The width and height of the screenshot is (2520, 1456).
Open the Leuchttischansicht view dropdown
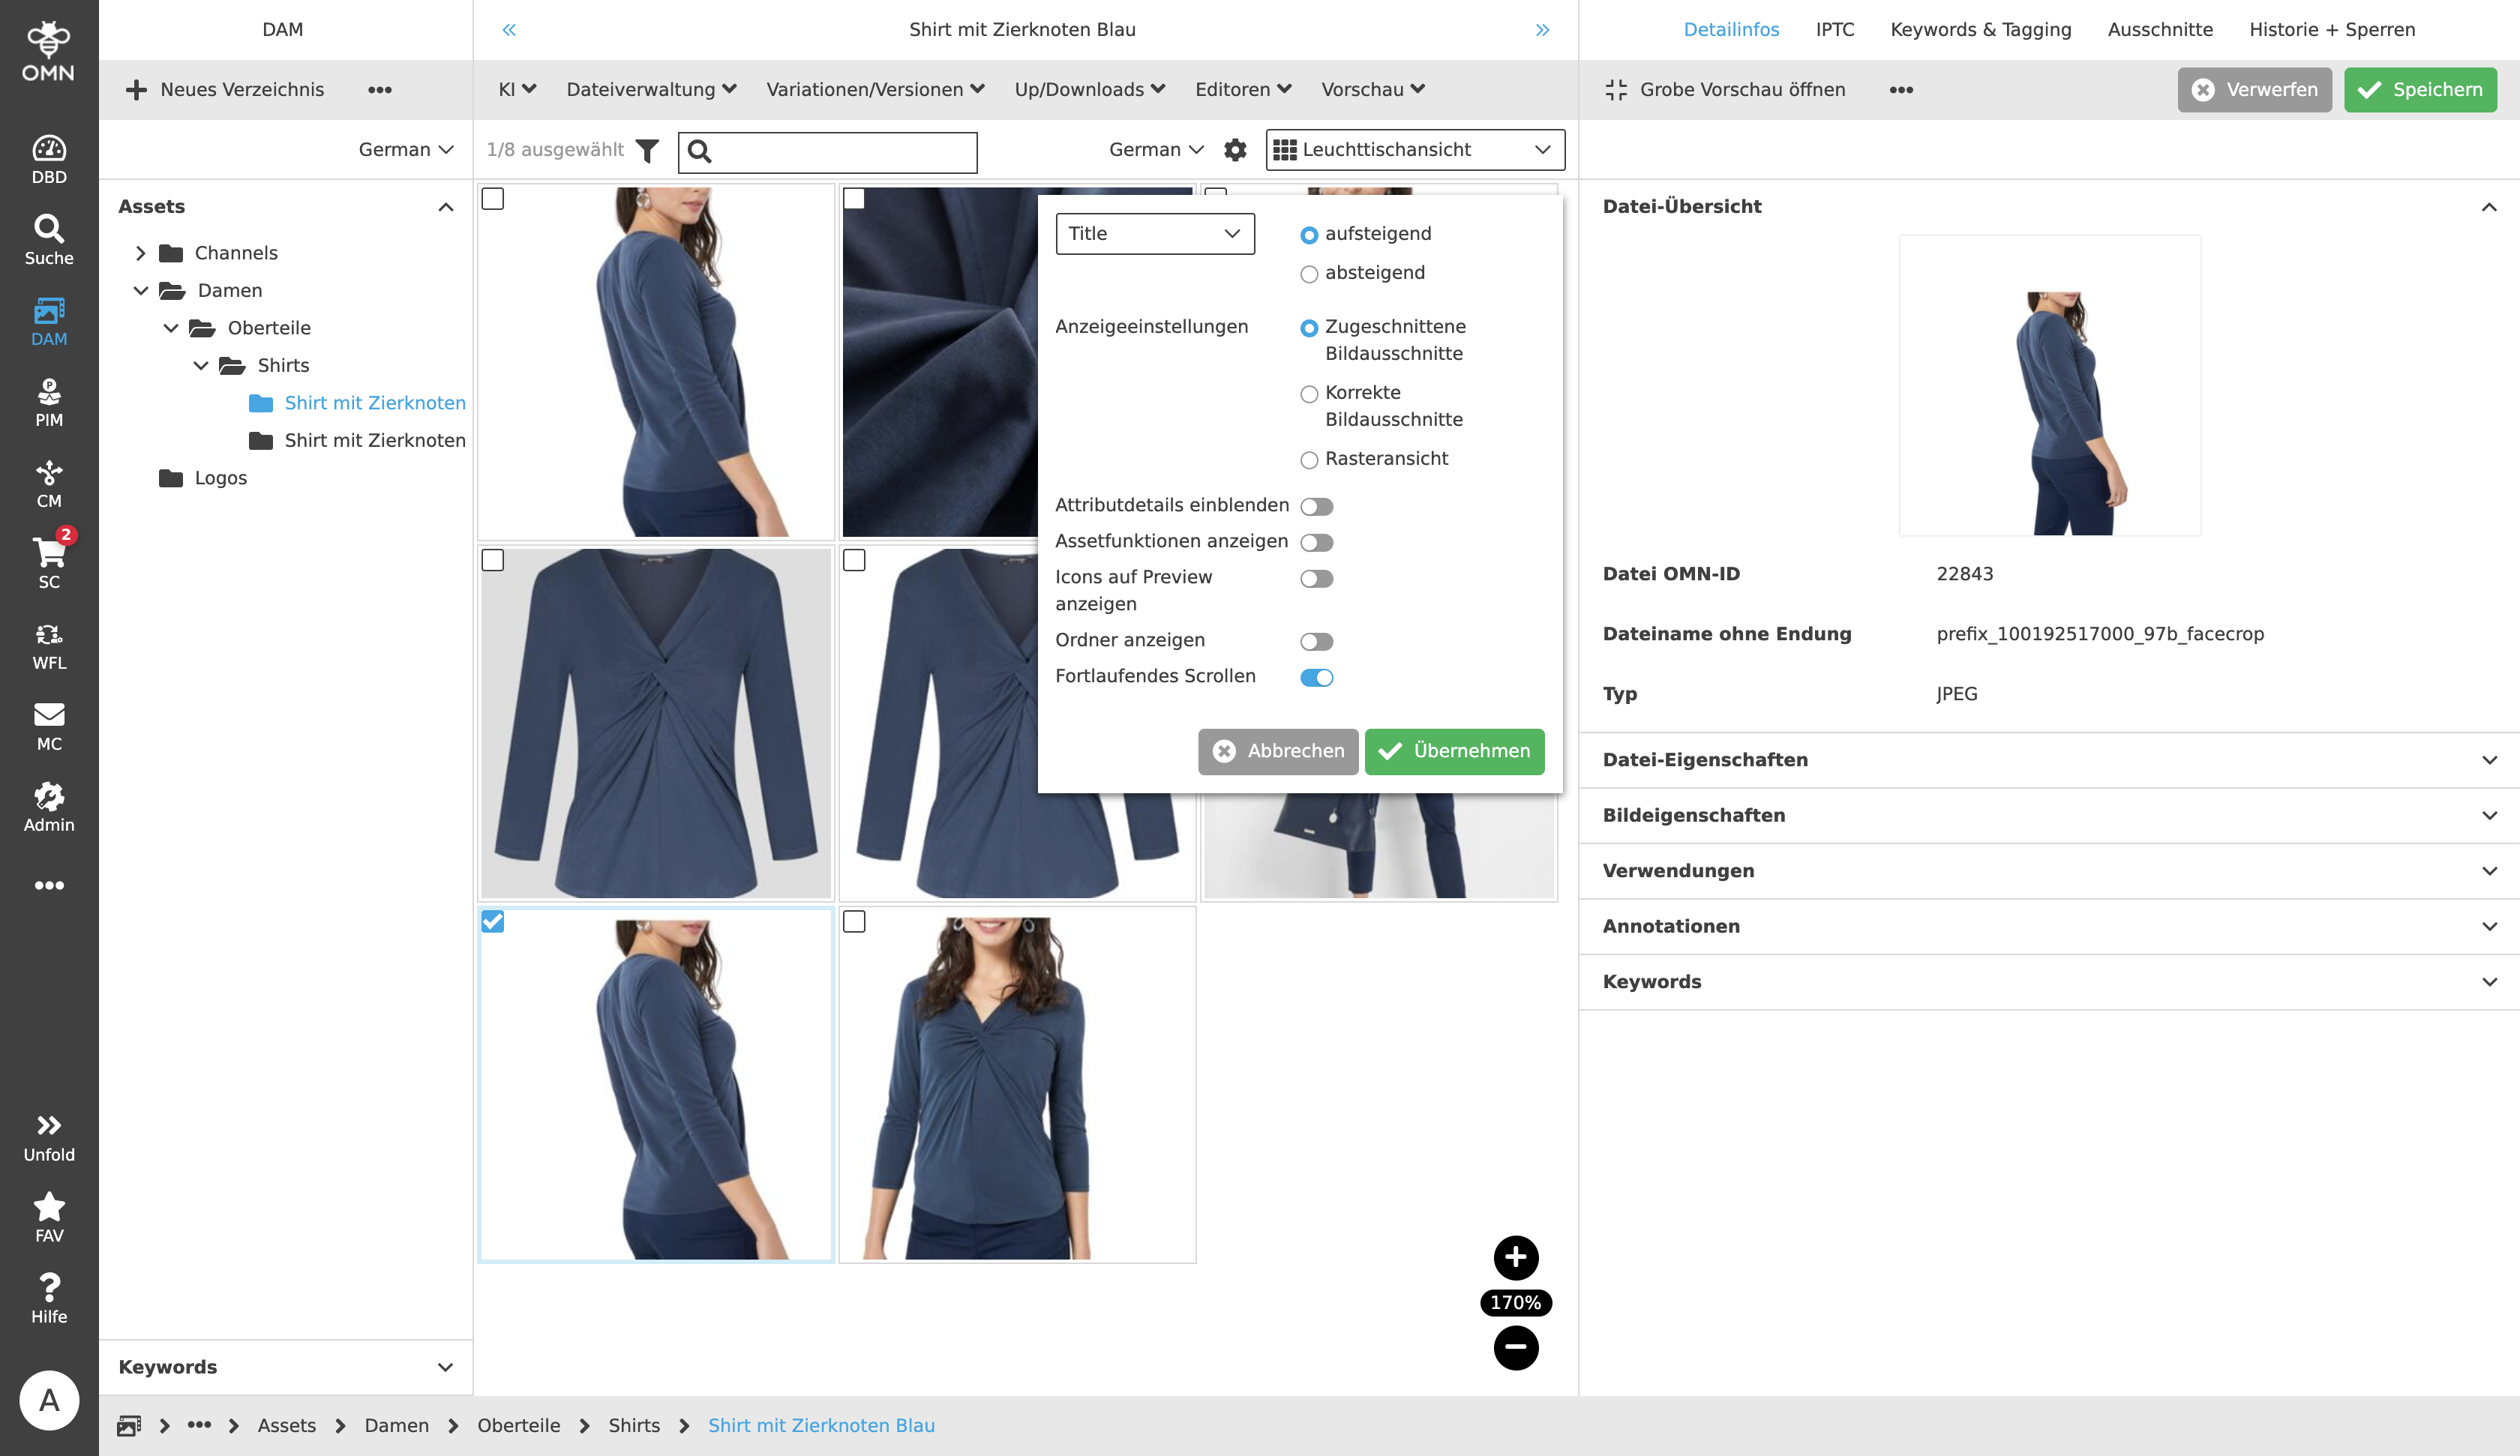pos(1414,150)
